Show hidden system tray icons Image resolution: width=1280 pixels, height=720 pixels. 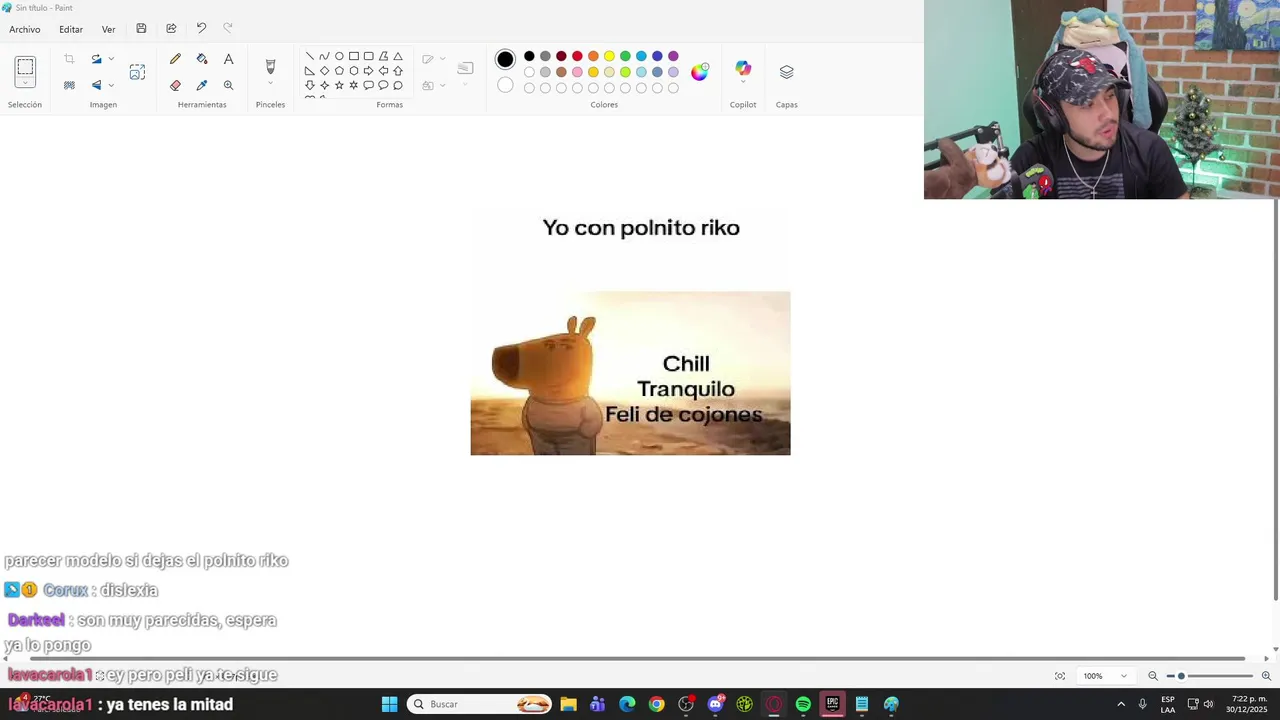[x=1121, y=704]
